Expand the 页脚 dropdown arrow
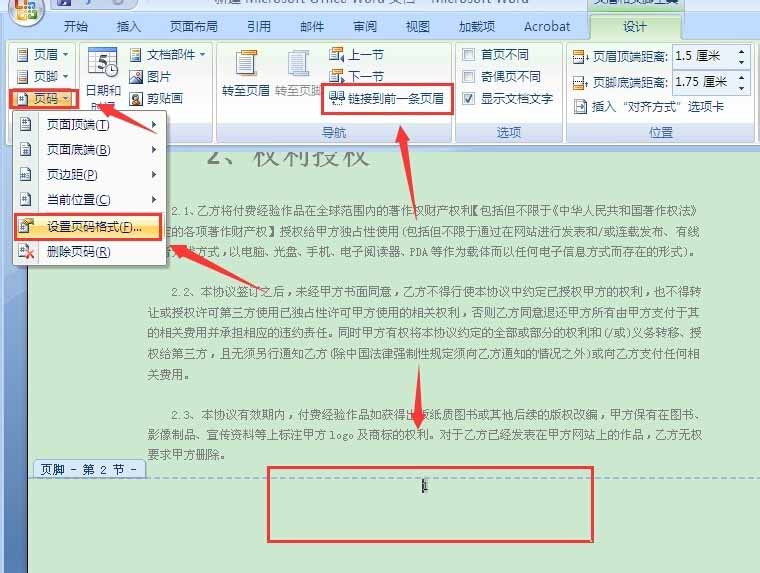This screenshot has height=573, width=760. pyautogui.click(x=65, y=77)
